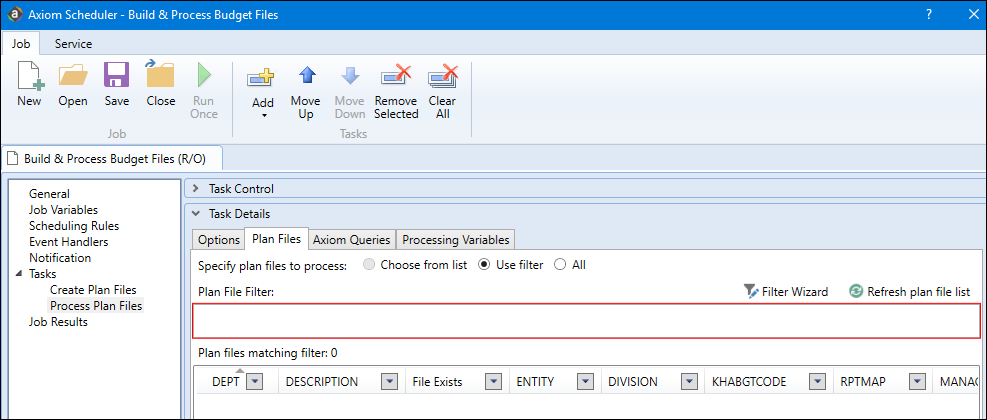Viewport: 987px width, 420px height.
Task: Open the Filter Wizard
Action: click(x=786, y=292)
